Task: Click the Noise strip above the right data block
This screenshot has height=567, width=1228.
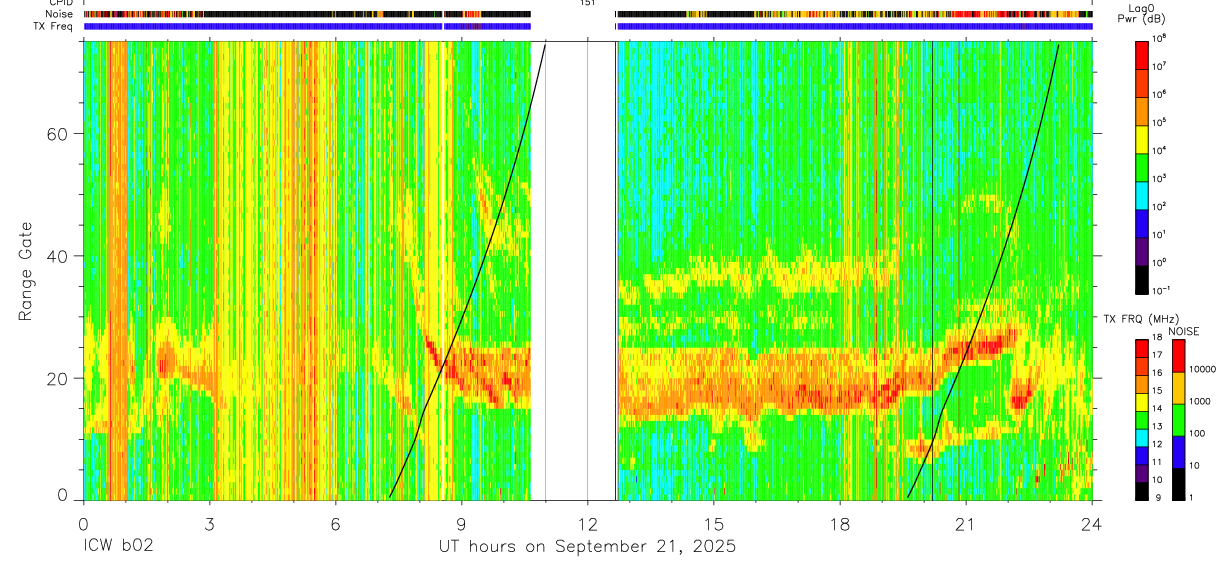Action: [x=855, y=14]
